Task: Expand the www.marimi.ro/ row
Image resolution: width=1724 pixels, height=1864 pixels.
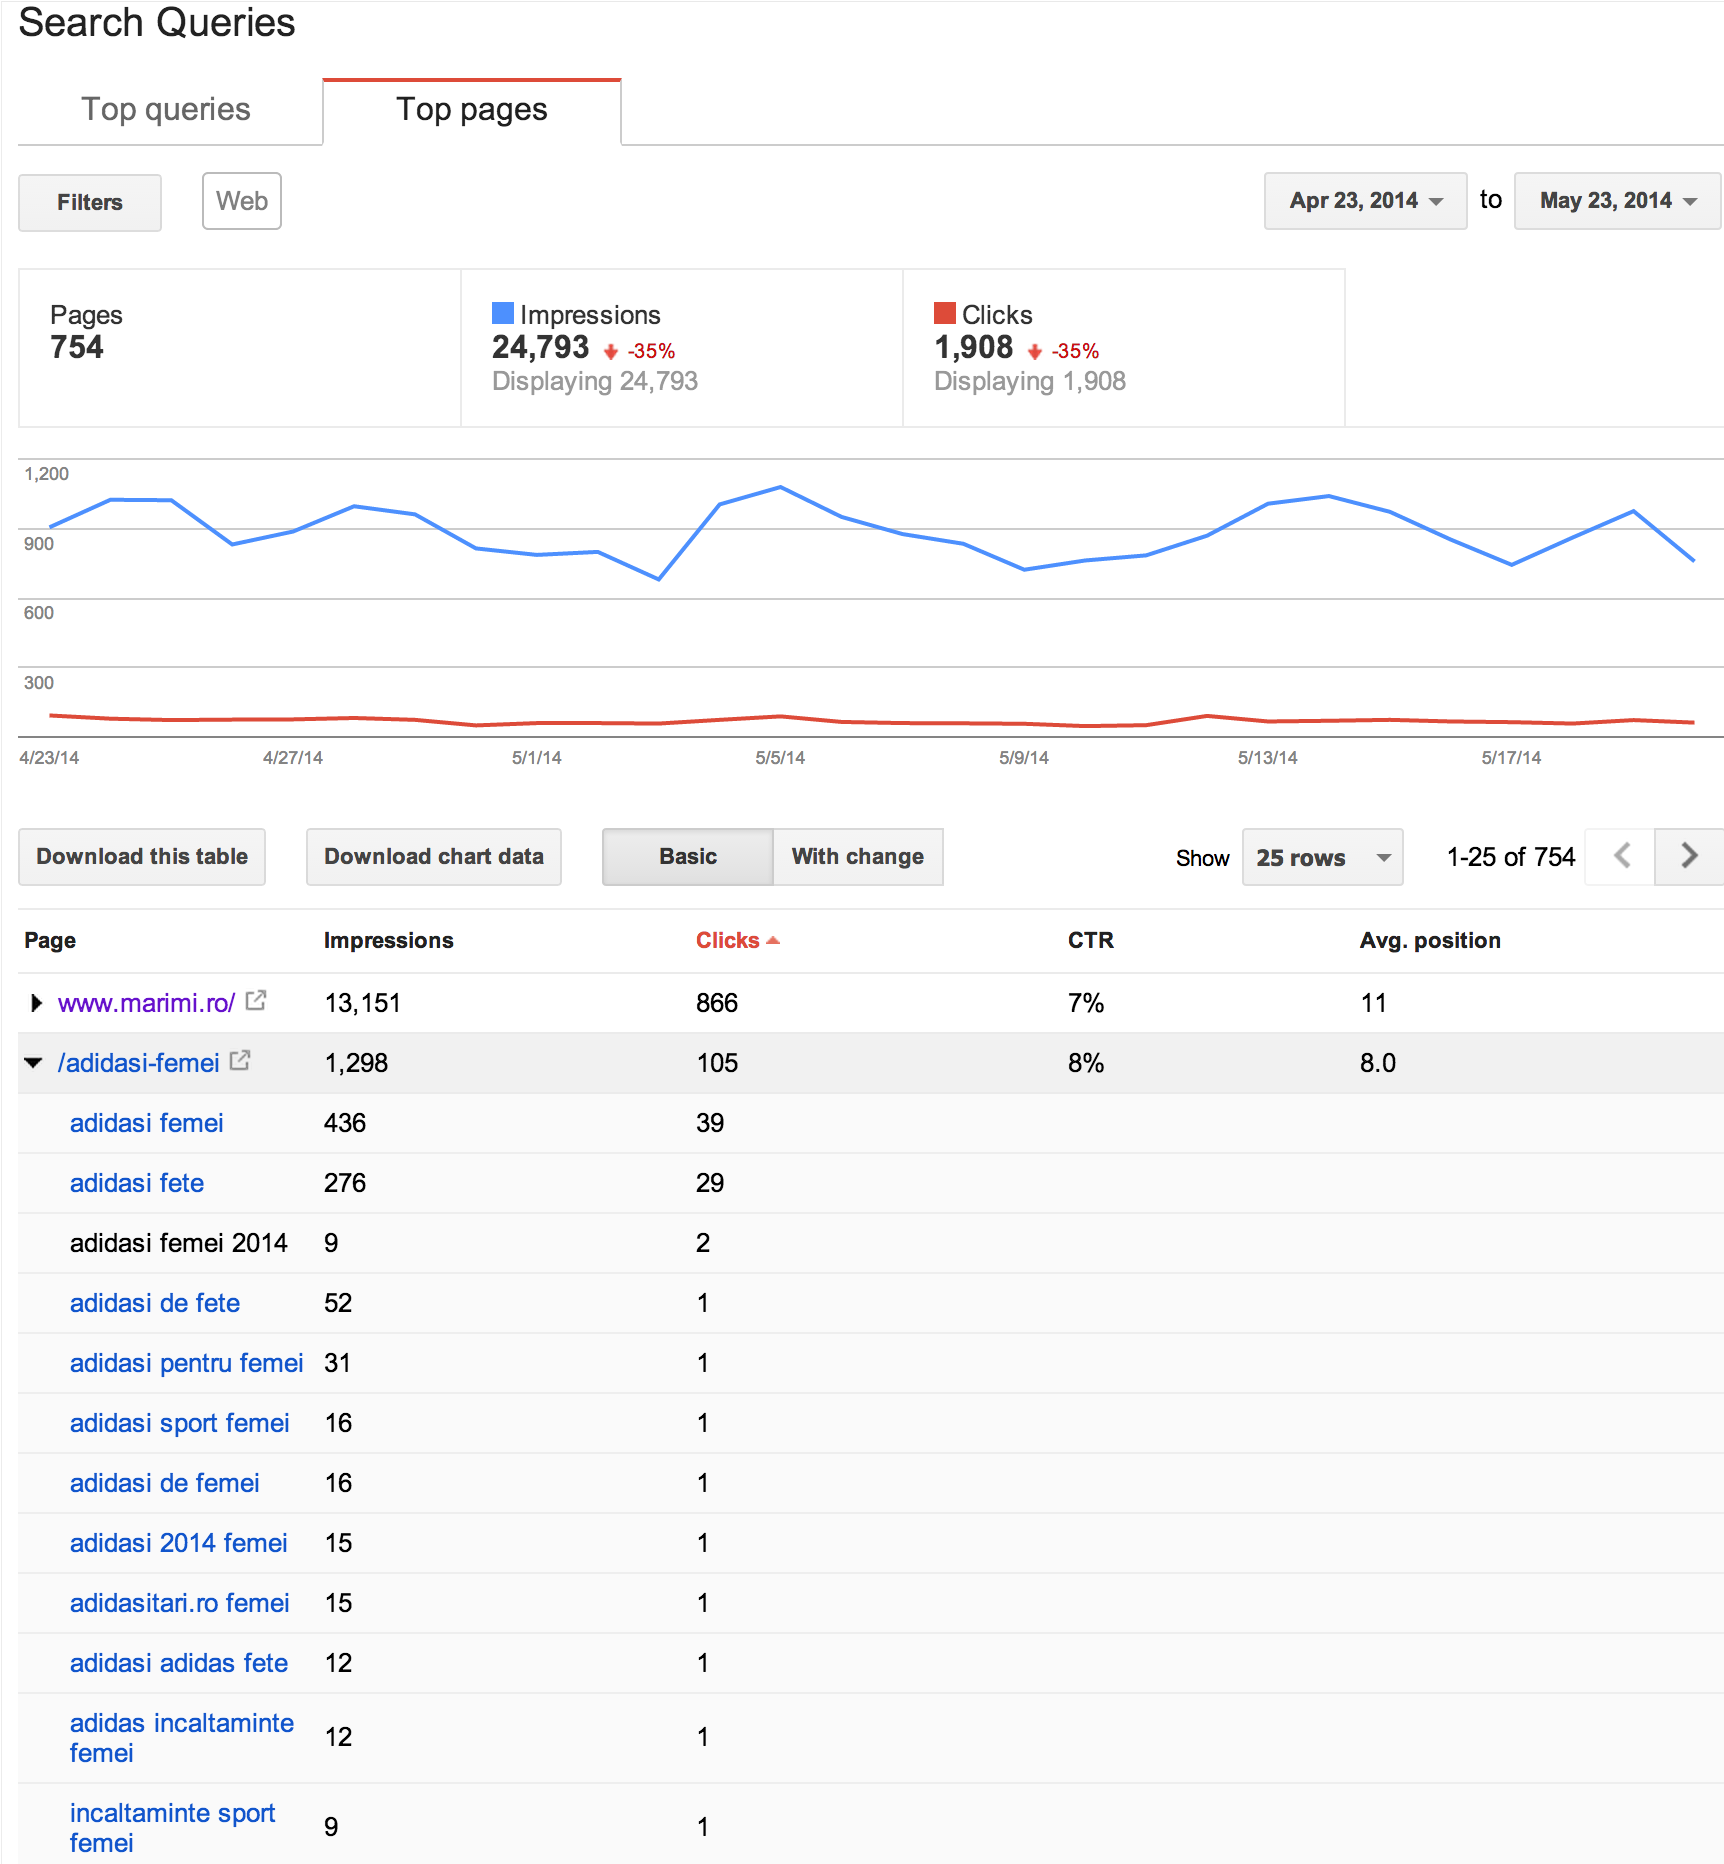Action: pos(36,1003)
